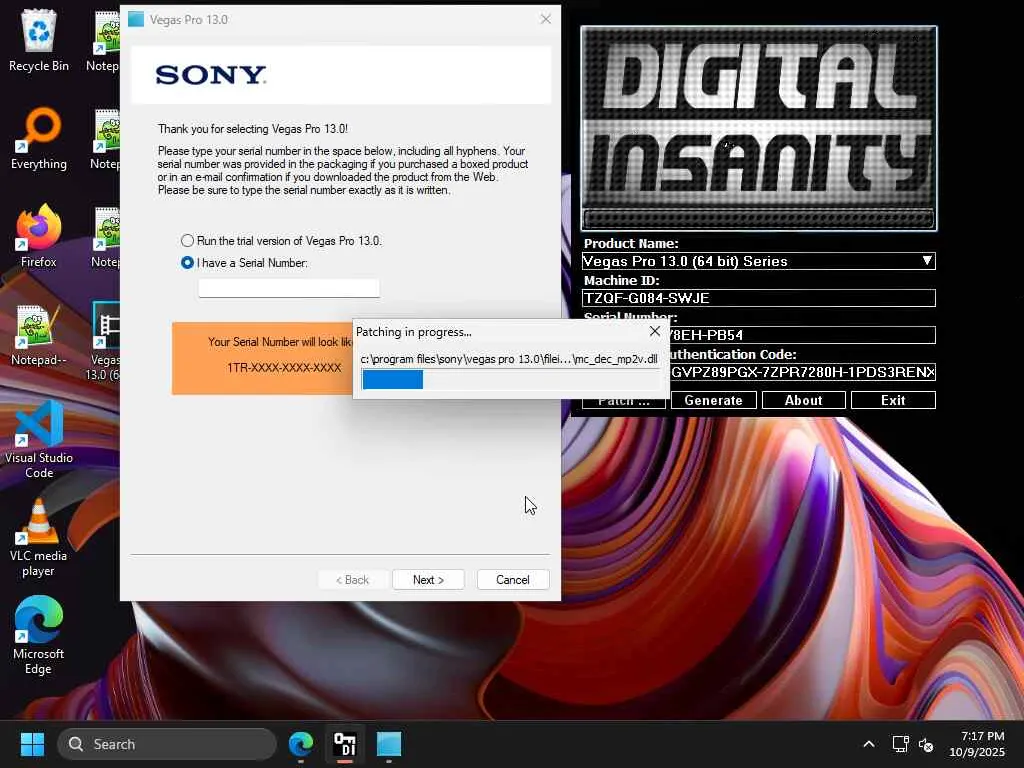Image resolution: width=1024 pixels, height=768 pixels.
Task: Launch Firefox from the desktop
Action: pos(39,236)
